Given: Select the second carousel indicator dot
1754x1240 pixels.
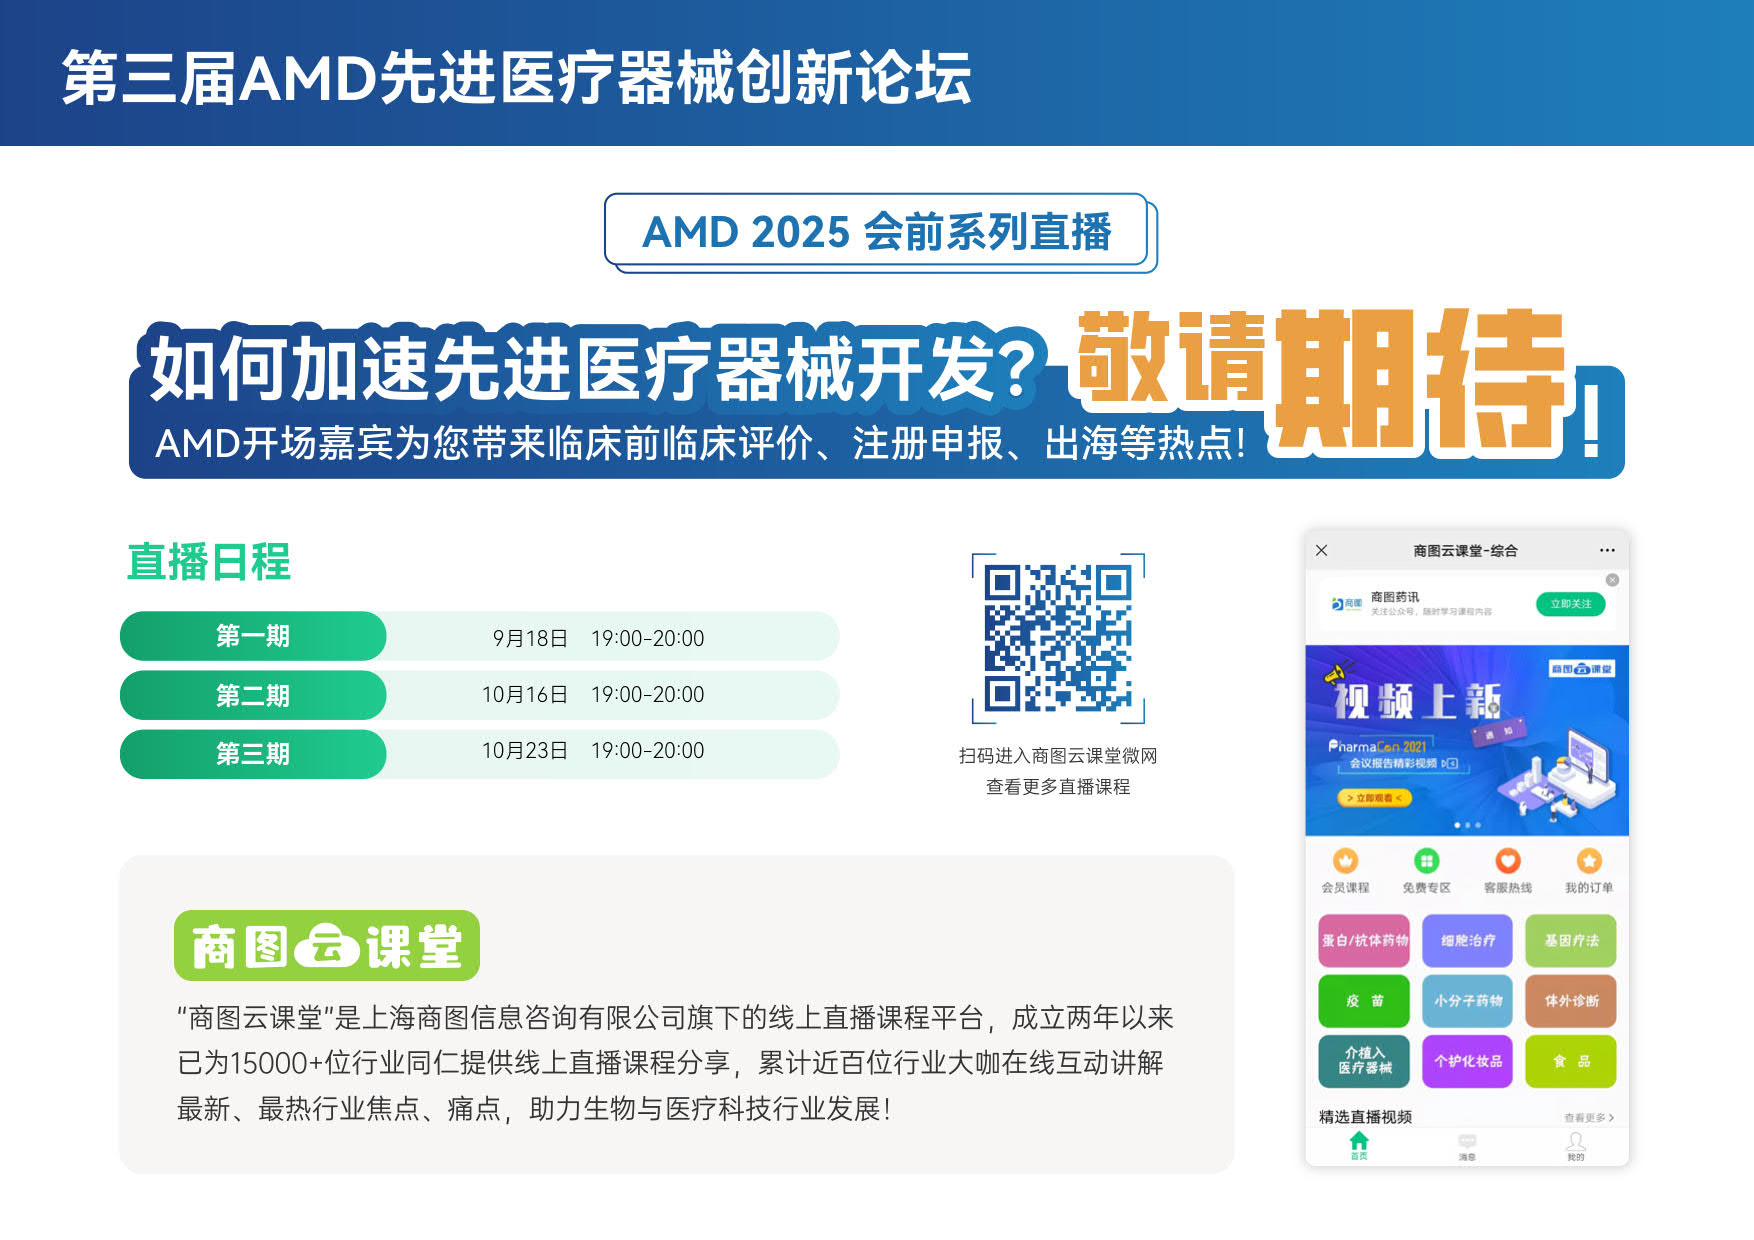Looking at the screenshot, I should pos(1468,824).
